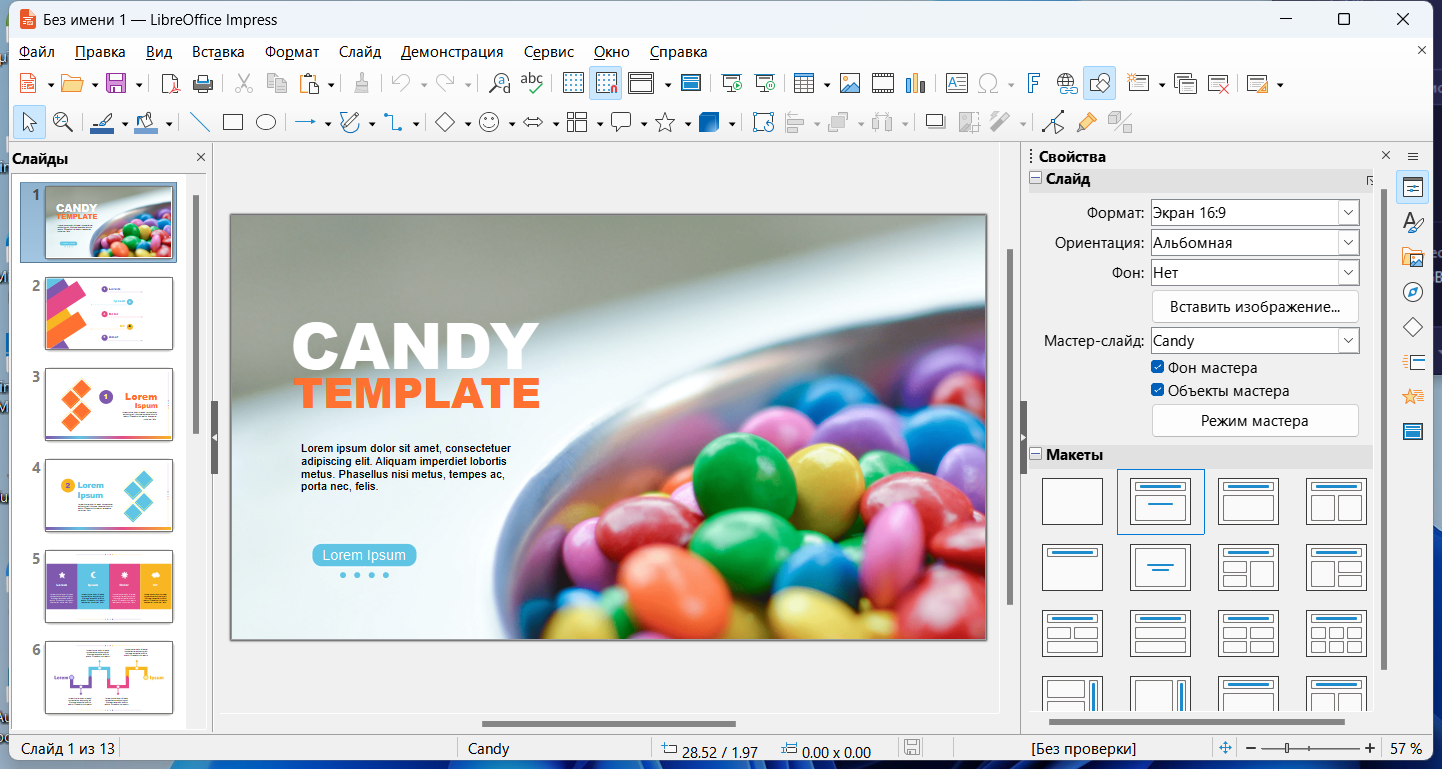Image resolution: width=1442 pixels, height=769 pixels.
Task: Toggle Extrusion 3D effect icon
Action: tap(1119, 122)
